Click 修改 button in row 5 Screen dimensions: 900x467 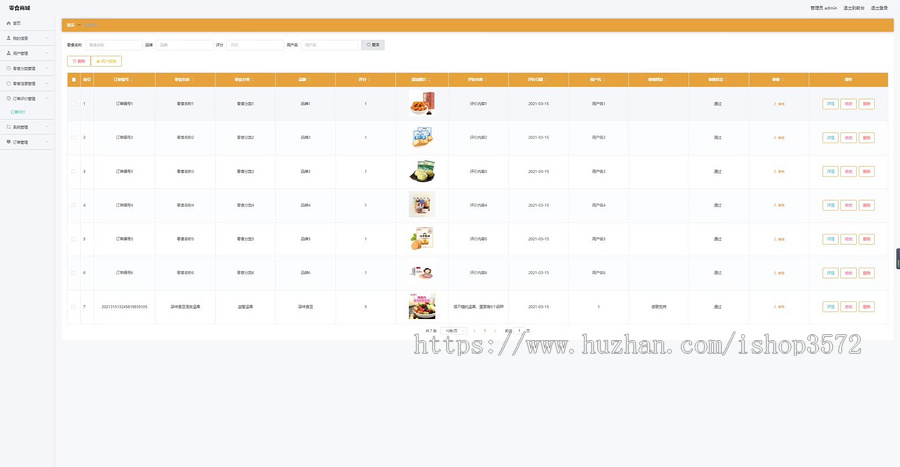tap(848, 239)
